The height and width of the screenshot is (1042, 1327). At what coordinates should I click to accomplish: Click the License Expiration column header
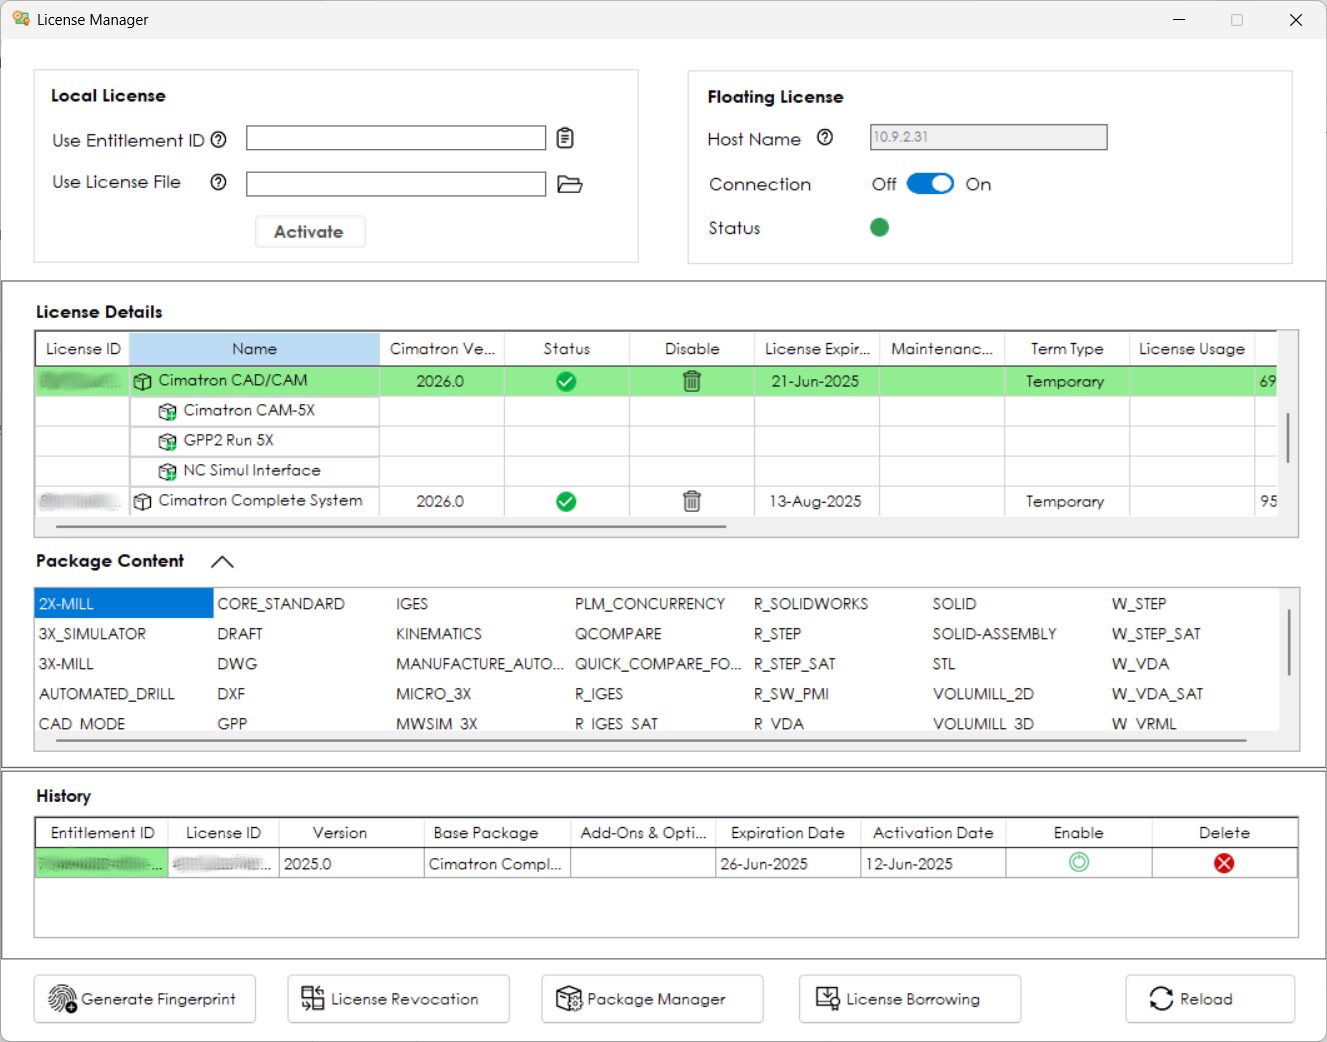tap(816, 349)
